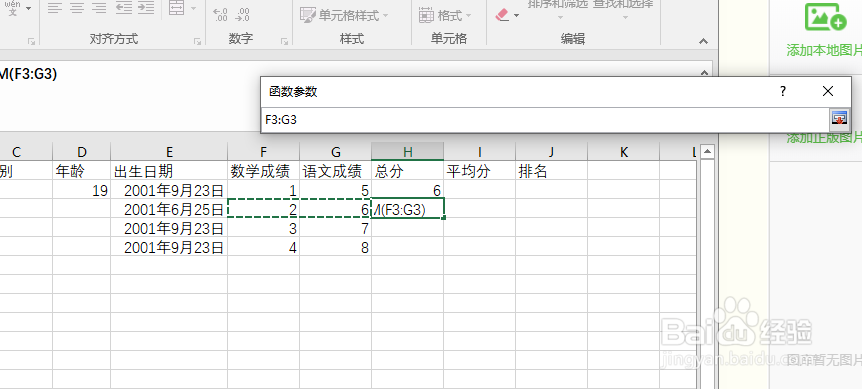Select column I header

pos(479,152)
